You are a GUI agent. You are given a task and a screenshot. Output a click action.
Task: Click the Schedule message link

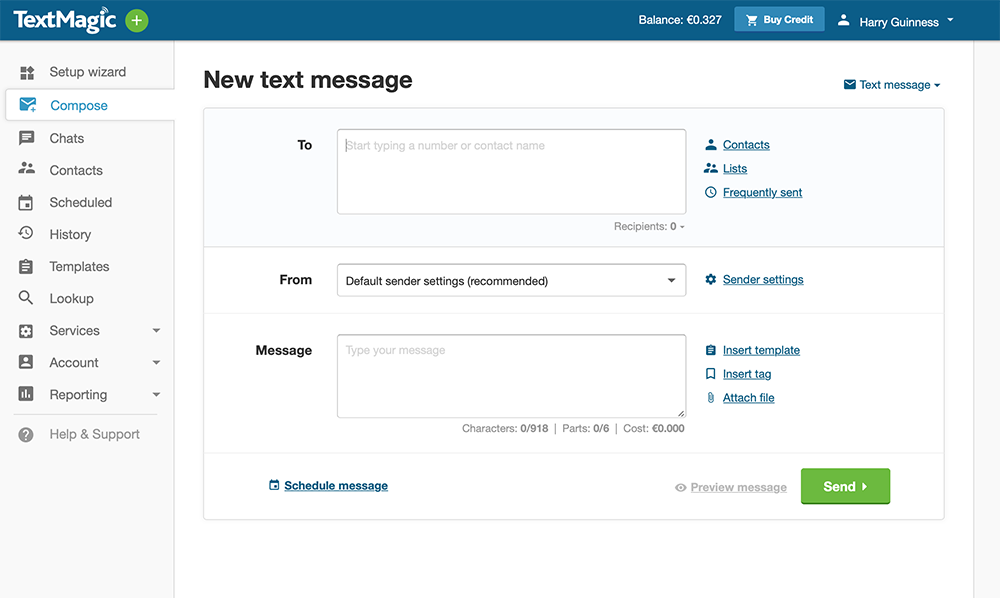(x=335, y=486)
